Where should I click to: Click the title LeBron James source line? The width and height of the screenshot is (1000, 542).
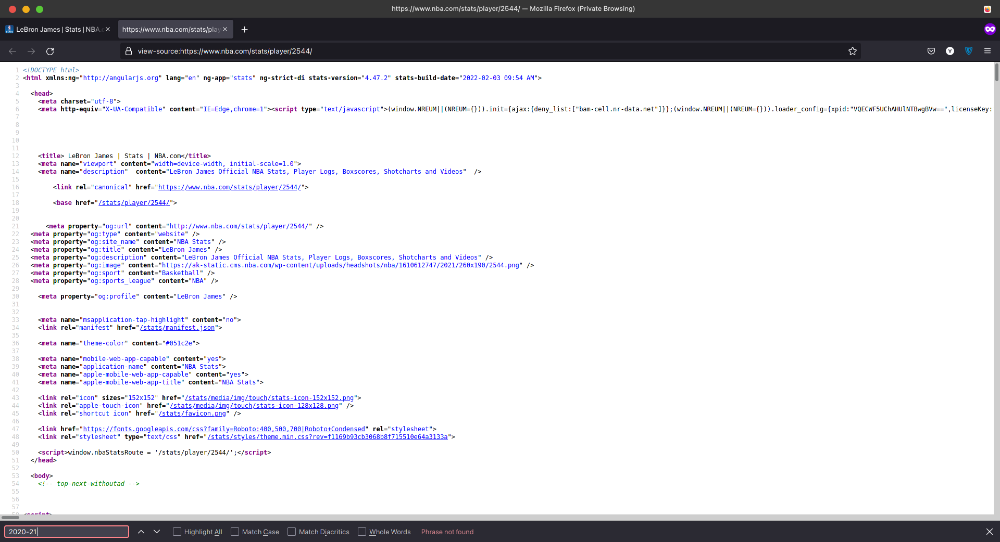124,156
